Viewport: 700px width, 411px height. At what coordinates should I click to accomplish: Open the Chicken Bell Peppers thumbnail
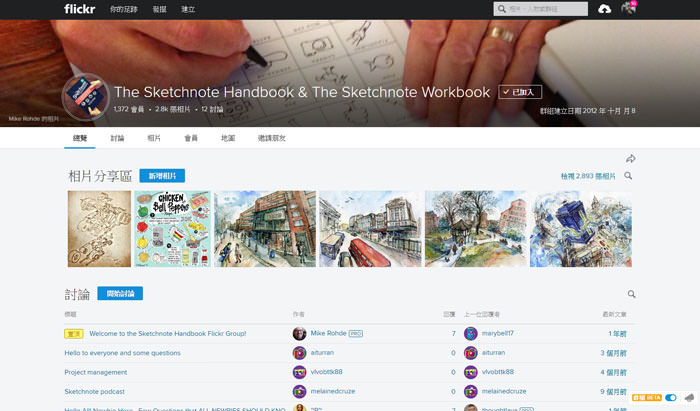[171, 229]
